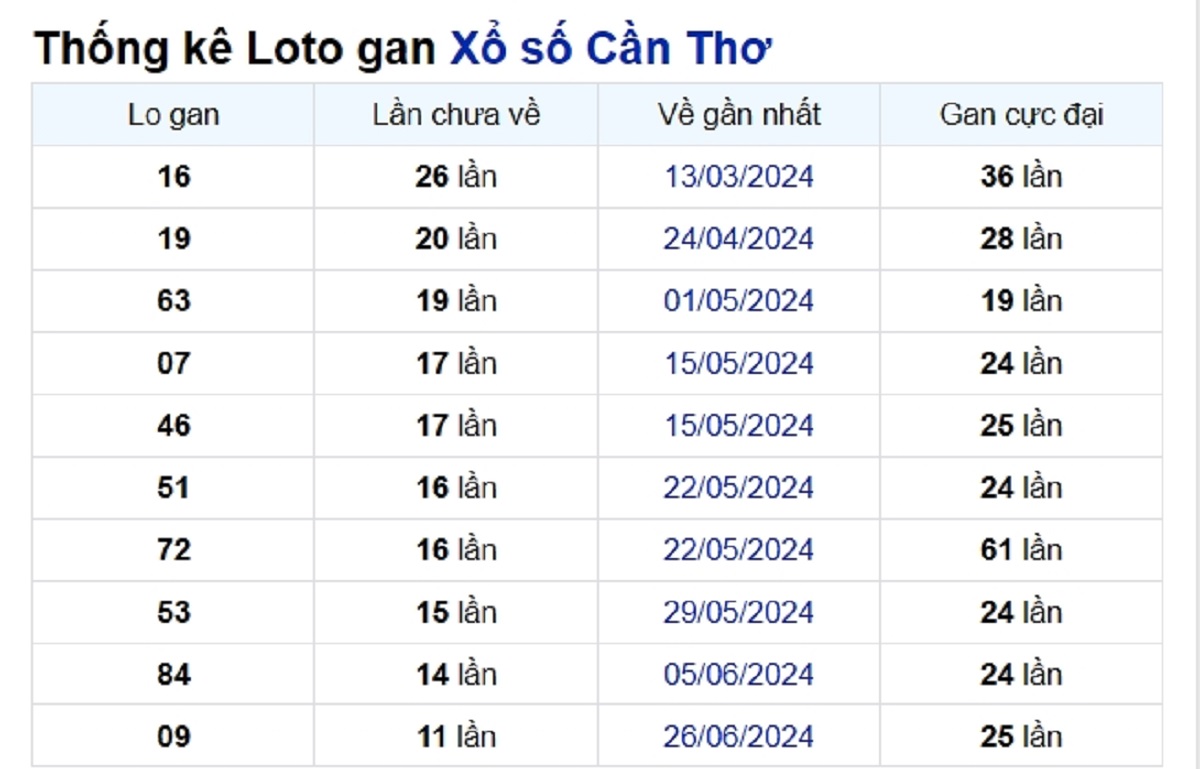The width and height of the screenshot is (1200, 769).
Task: Select the 11 lần cell
Action: [456, 737]
